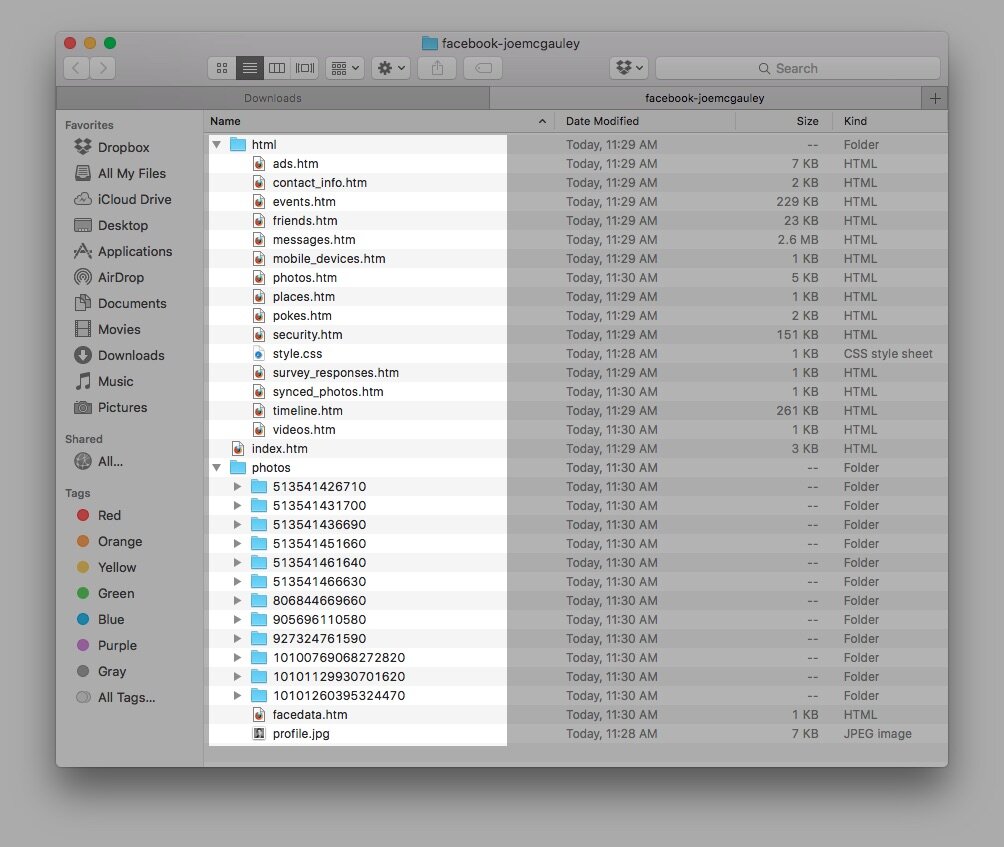1004x847 pixels.
Task: Expand folder 513541426710
Action: (236, 486)
